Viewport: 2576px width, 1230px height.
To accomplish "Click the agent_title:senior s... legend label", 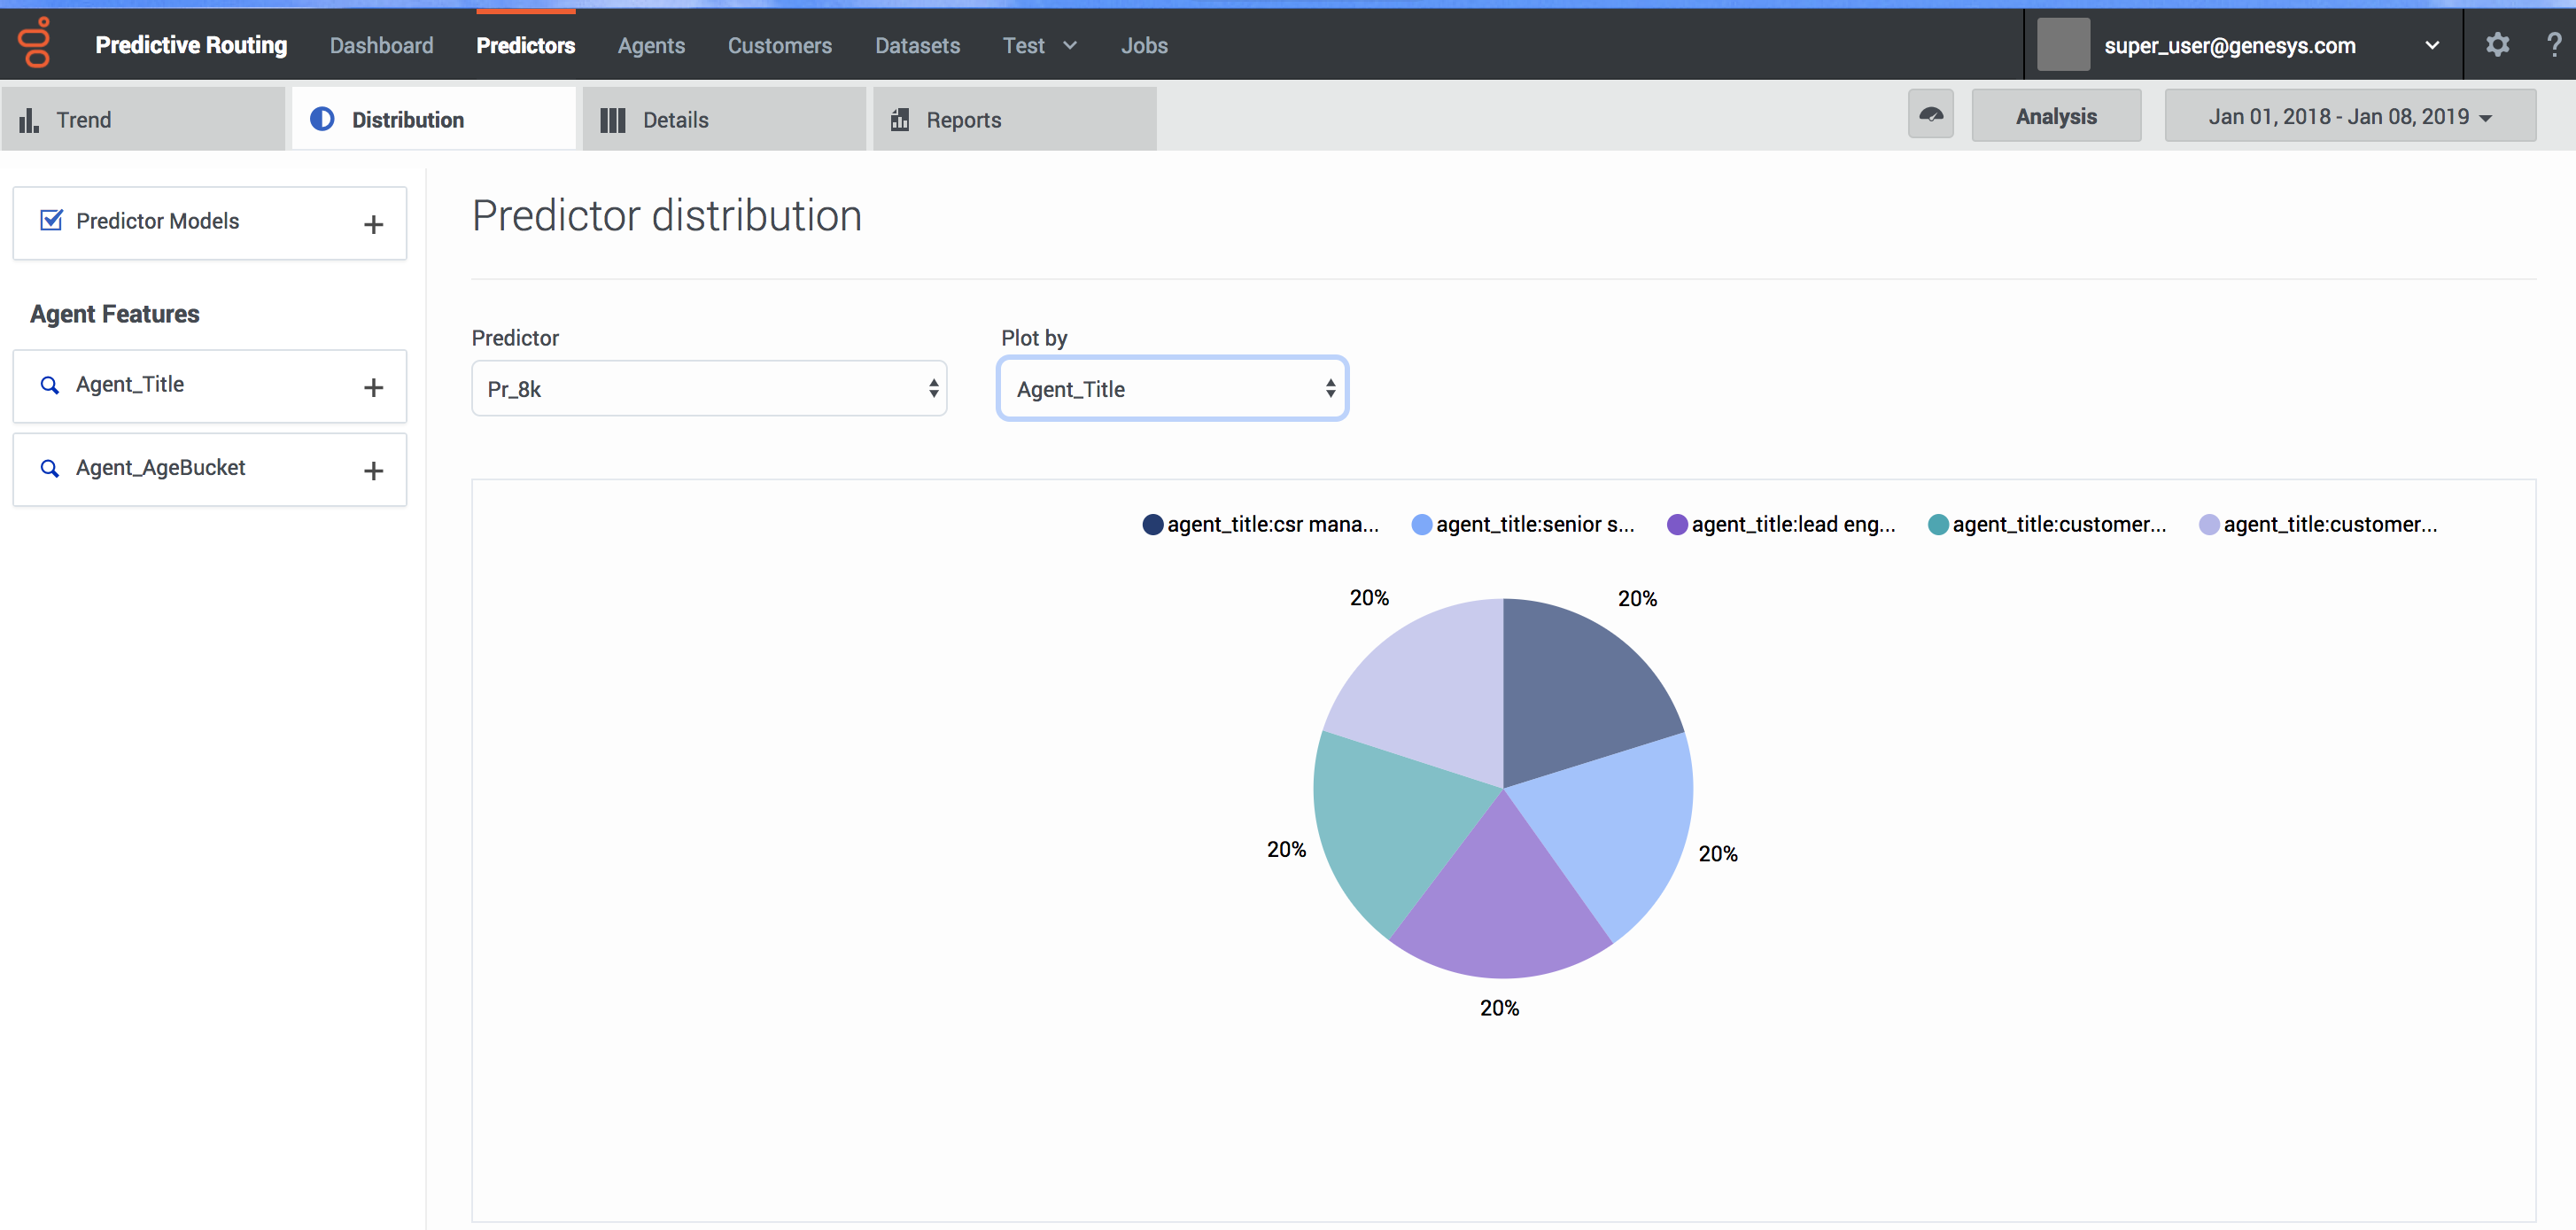I will point(1535,525).
